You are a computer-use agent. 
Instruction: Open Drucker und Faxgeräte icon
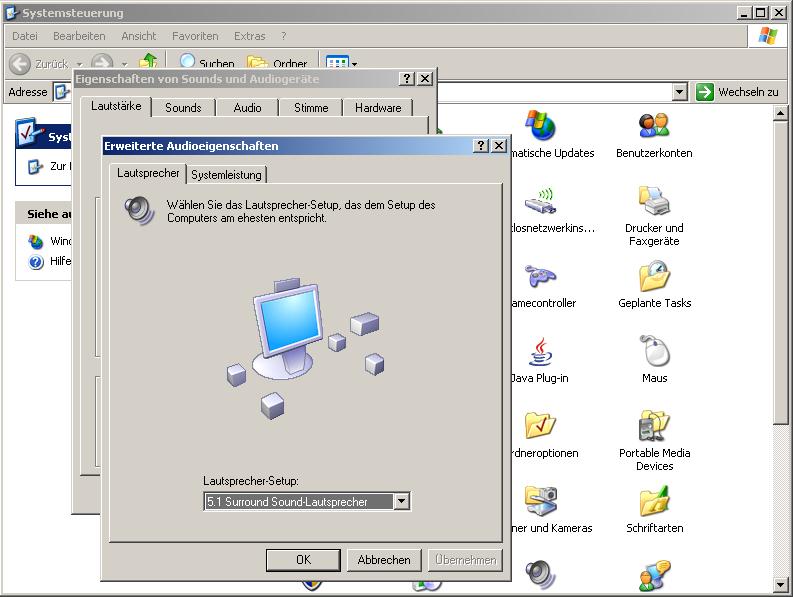[654, 202]
